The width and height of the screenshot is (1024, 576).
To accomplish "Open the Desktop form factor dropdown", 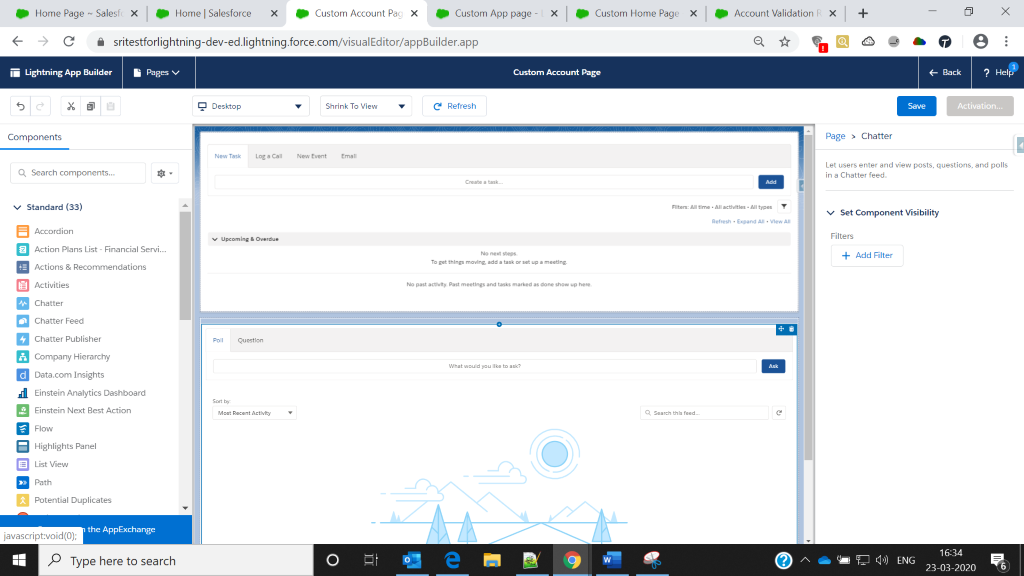I will point(251,106).
